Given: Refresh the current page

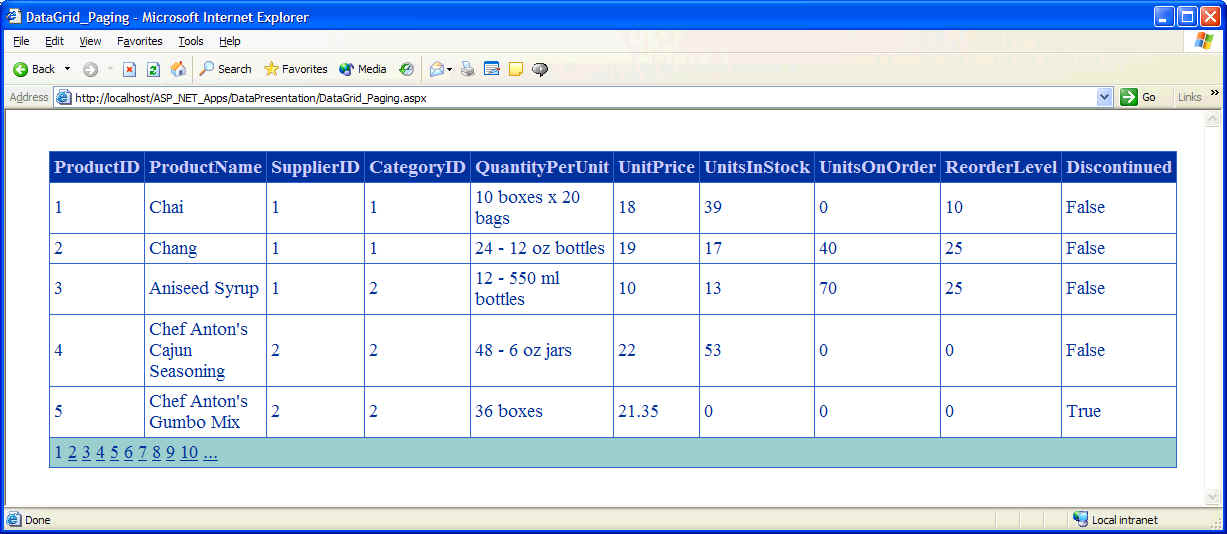Looking at the screenshot, I should coord(153,69).
